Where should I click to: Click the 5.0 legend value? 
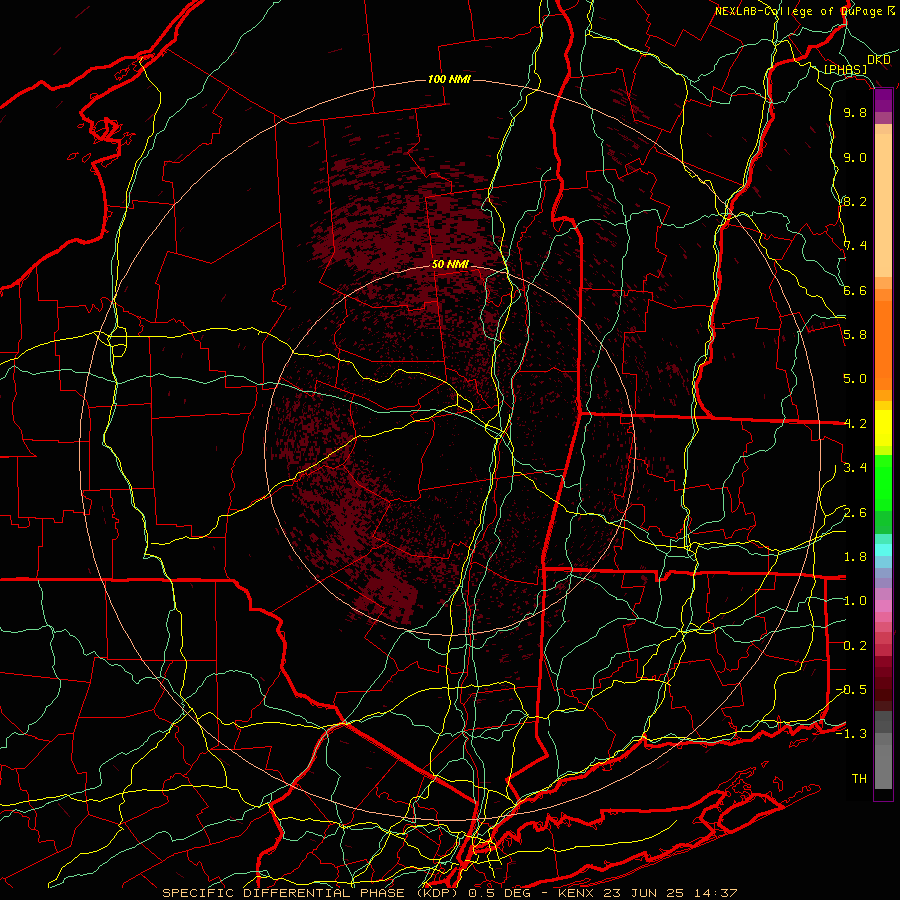pyautogui.click(x=855, y=379)
